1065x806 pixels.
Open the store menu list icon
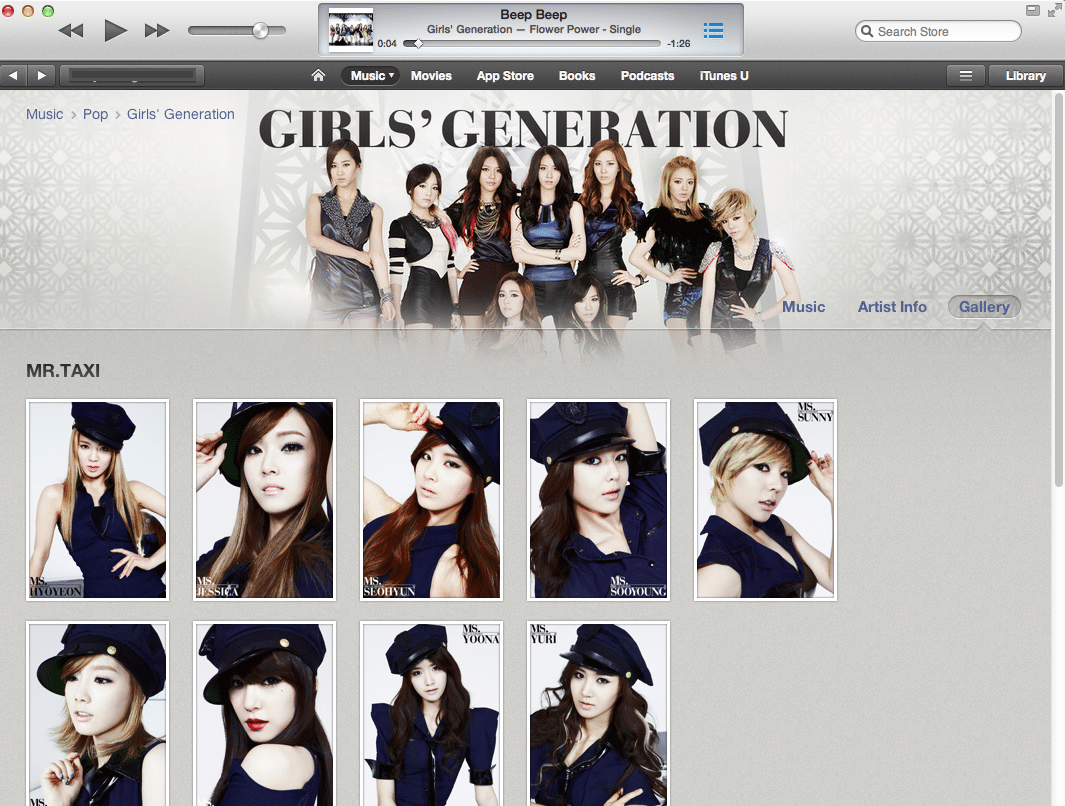pos(966,76)
